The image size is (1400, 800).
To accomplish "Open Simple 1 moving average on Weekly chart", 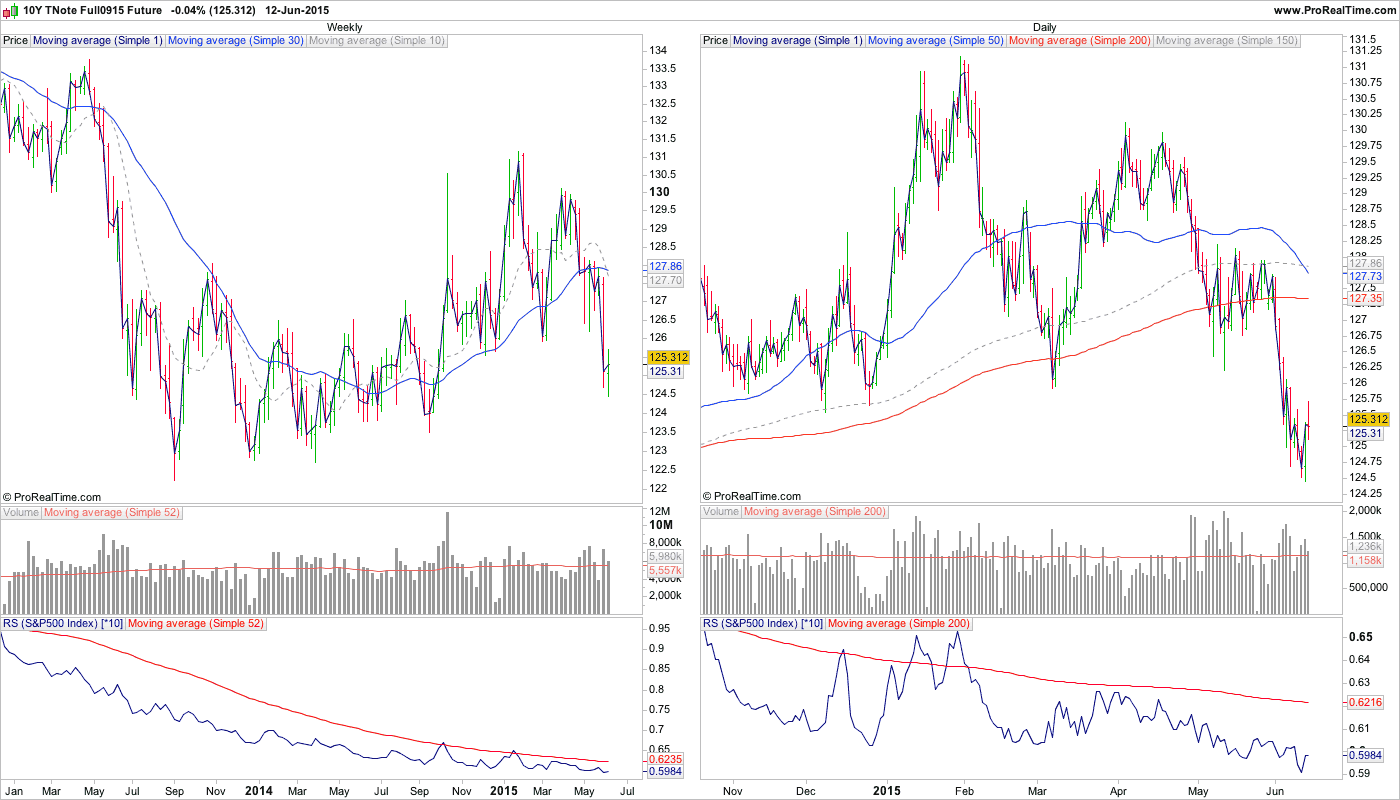I will 98,41.
